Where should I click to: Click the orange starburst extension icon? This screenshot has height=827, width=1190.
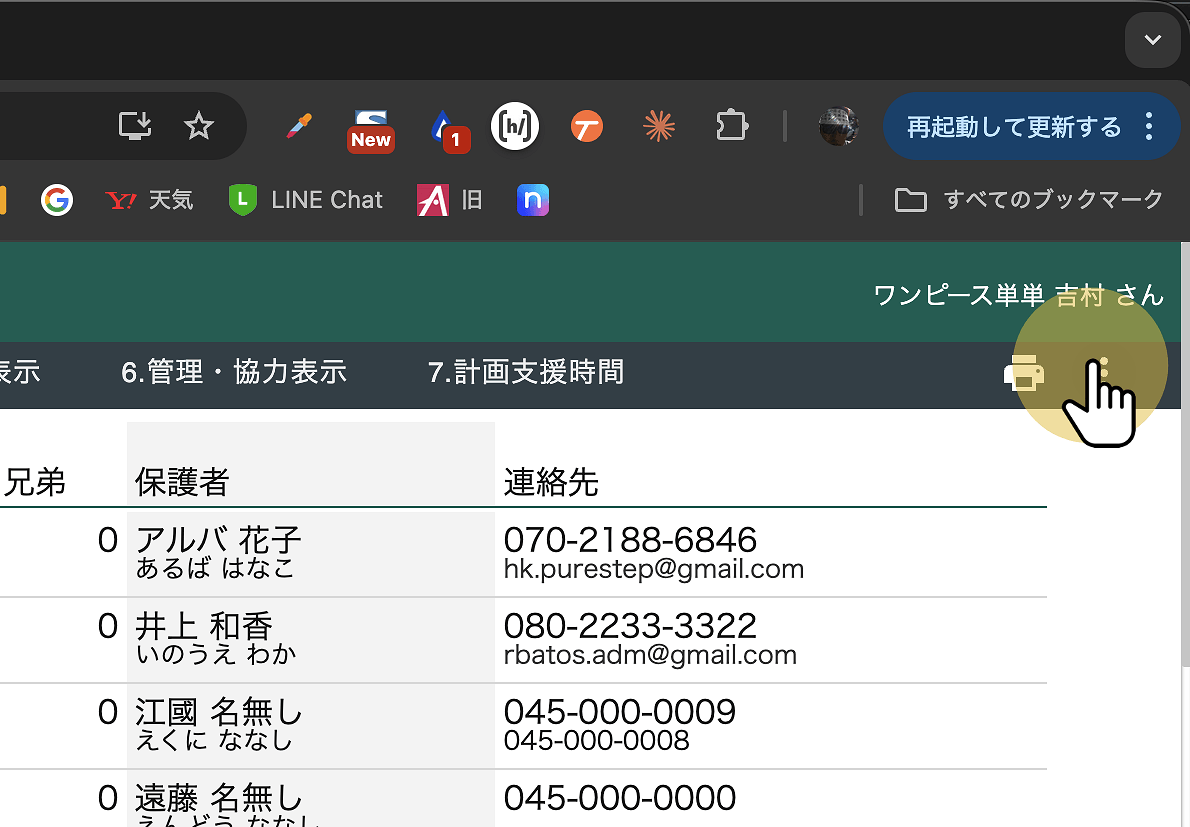(x=658, y=126)
